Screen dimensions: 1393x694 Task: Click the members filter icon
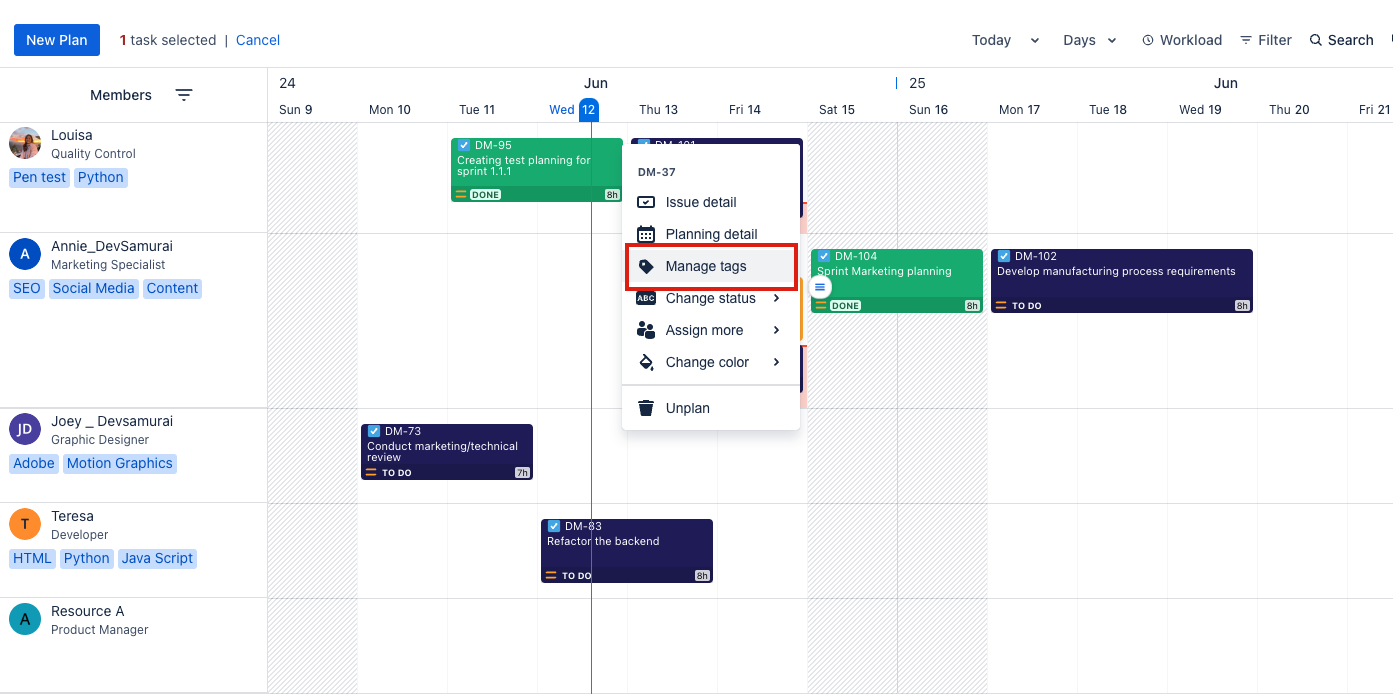(184, 95)
